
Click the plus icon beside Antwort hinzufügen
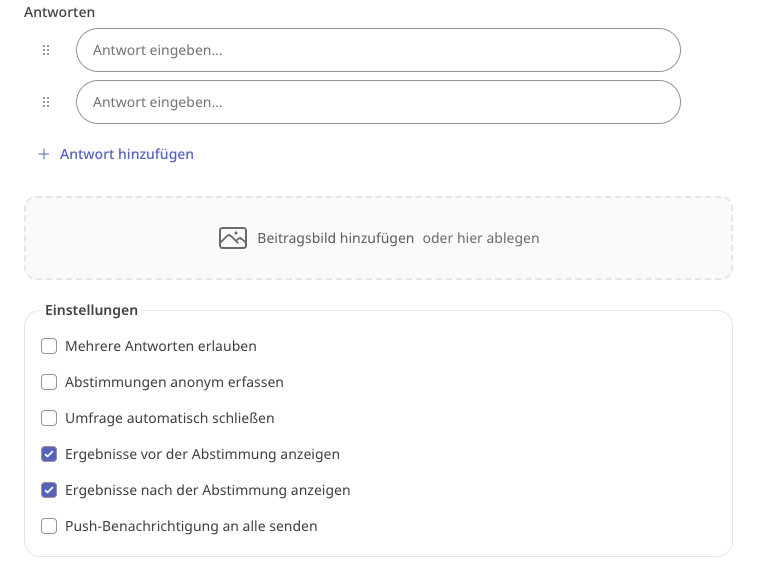tap(44, 154)
